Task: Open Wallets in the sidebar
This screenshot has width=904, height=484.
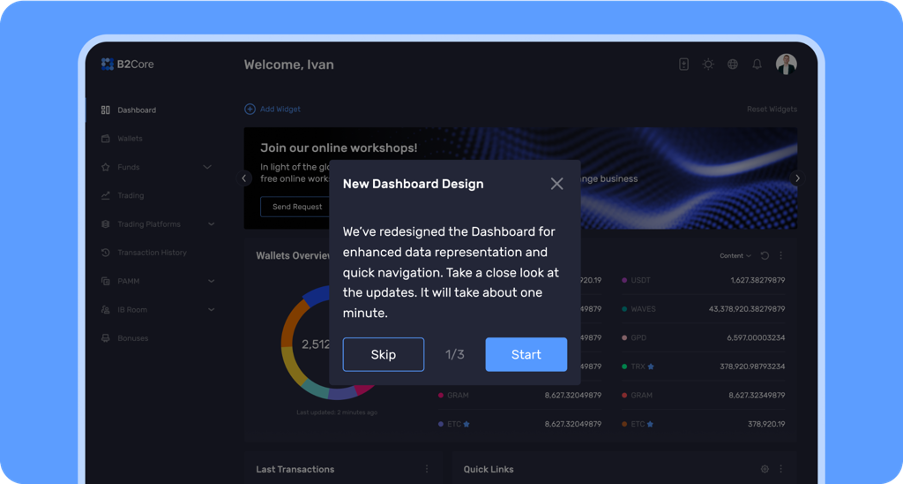Action: [130, 139]
